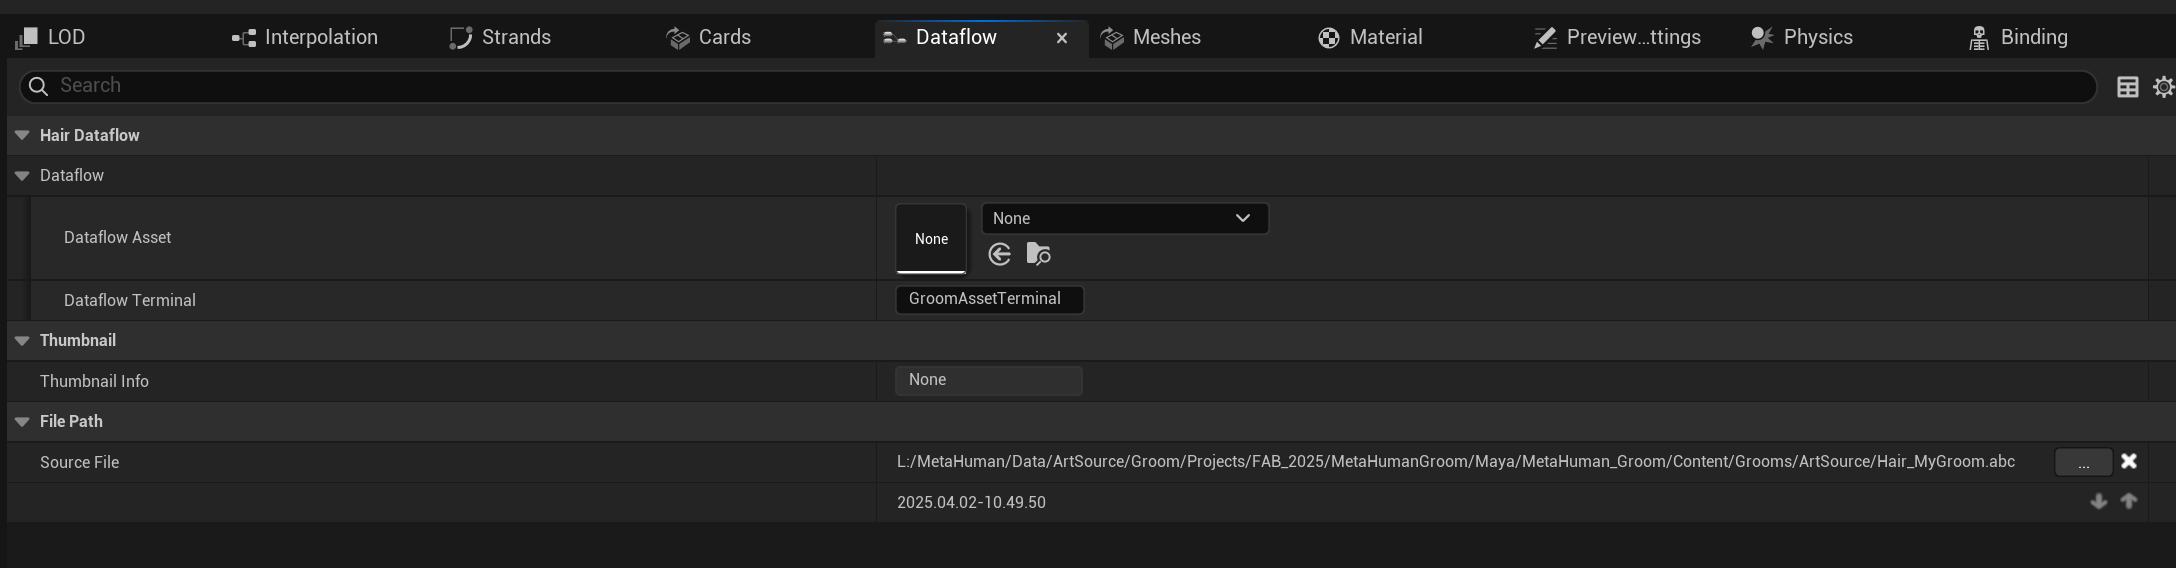
Task: Click the search magnifier icon
Action: [38, 86]
